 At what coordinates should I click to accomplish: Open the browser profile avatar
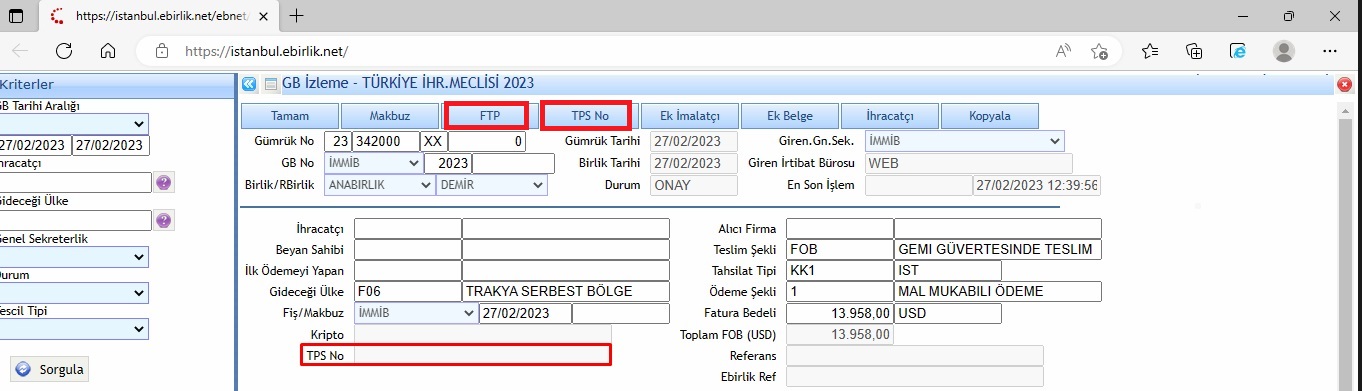1284,51
